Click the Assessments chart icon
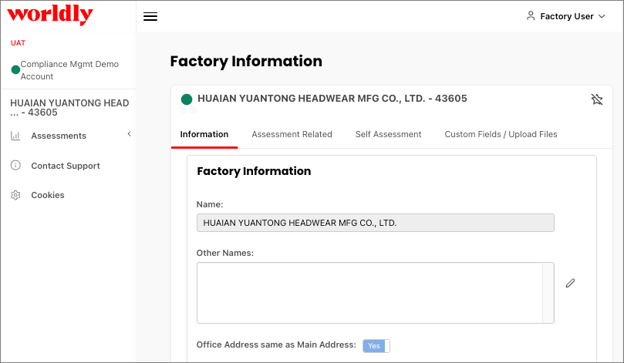 click(x=16, y=136)
